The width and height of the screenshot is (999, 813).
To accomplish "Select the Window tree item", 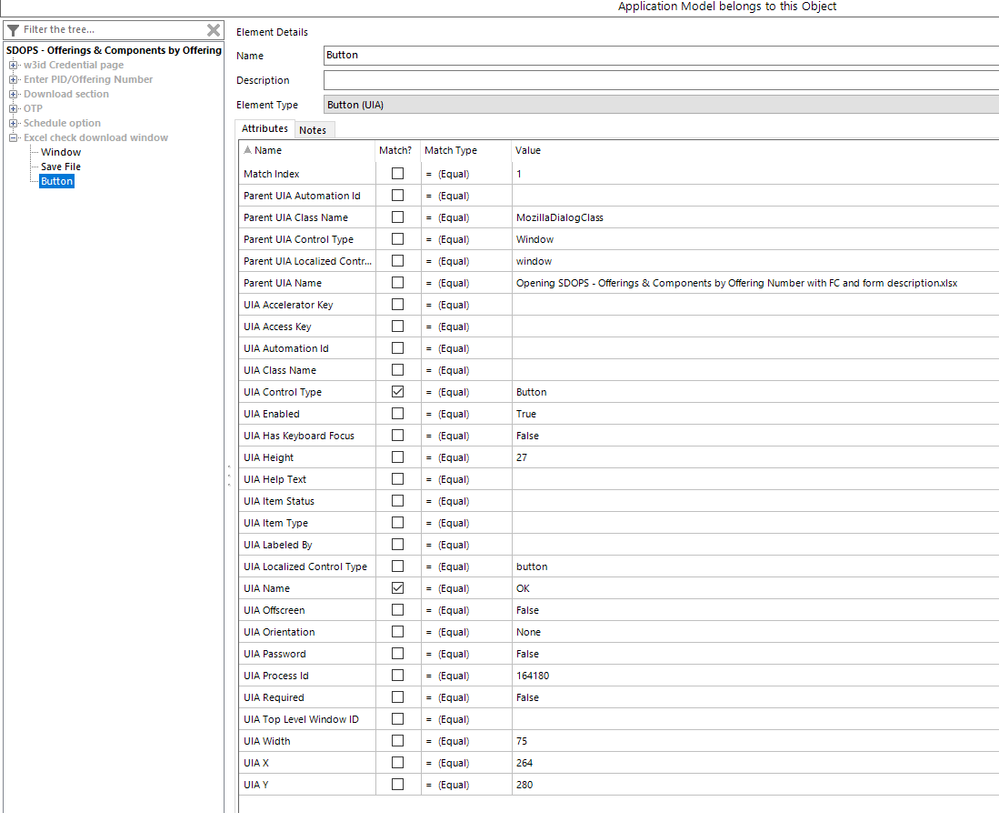I will tap(61, 152).
